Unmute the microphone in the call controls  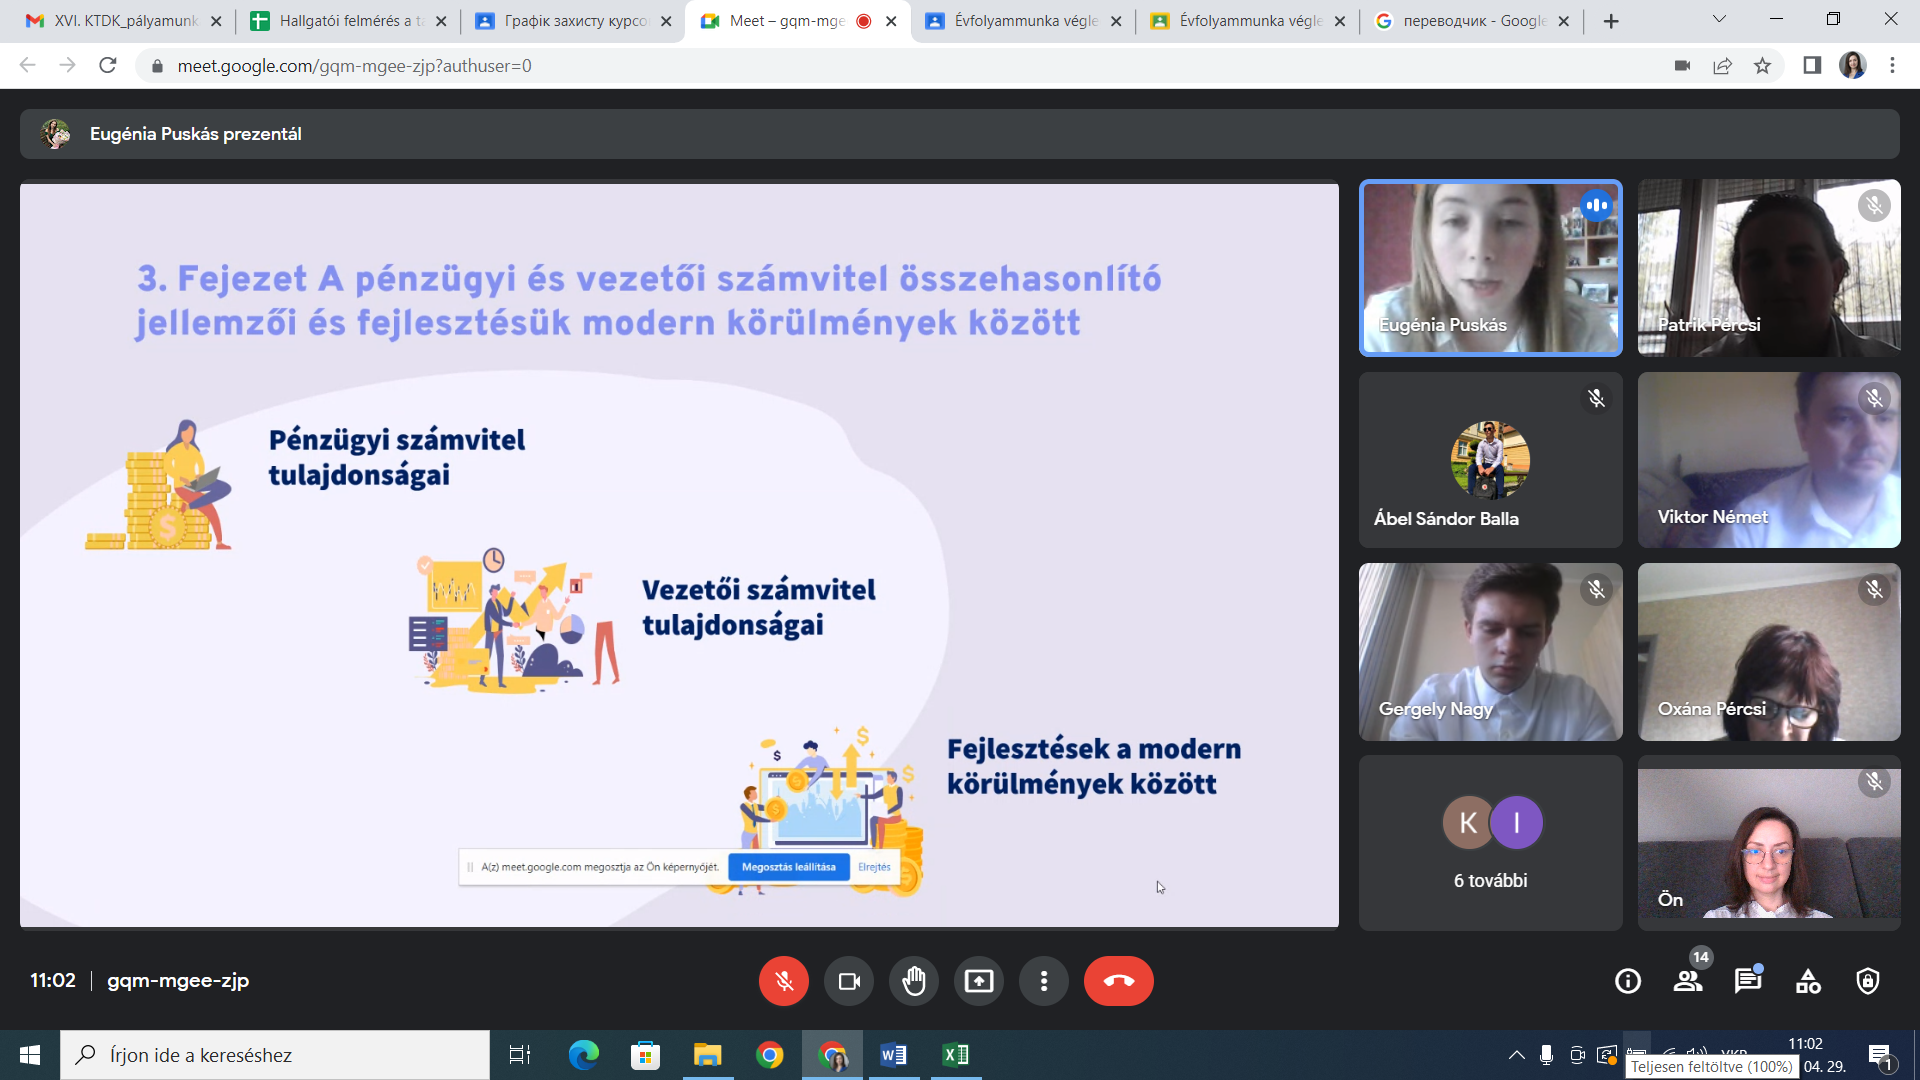783,981
